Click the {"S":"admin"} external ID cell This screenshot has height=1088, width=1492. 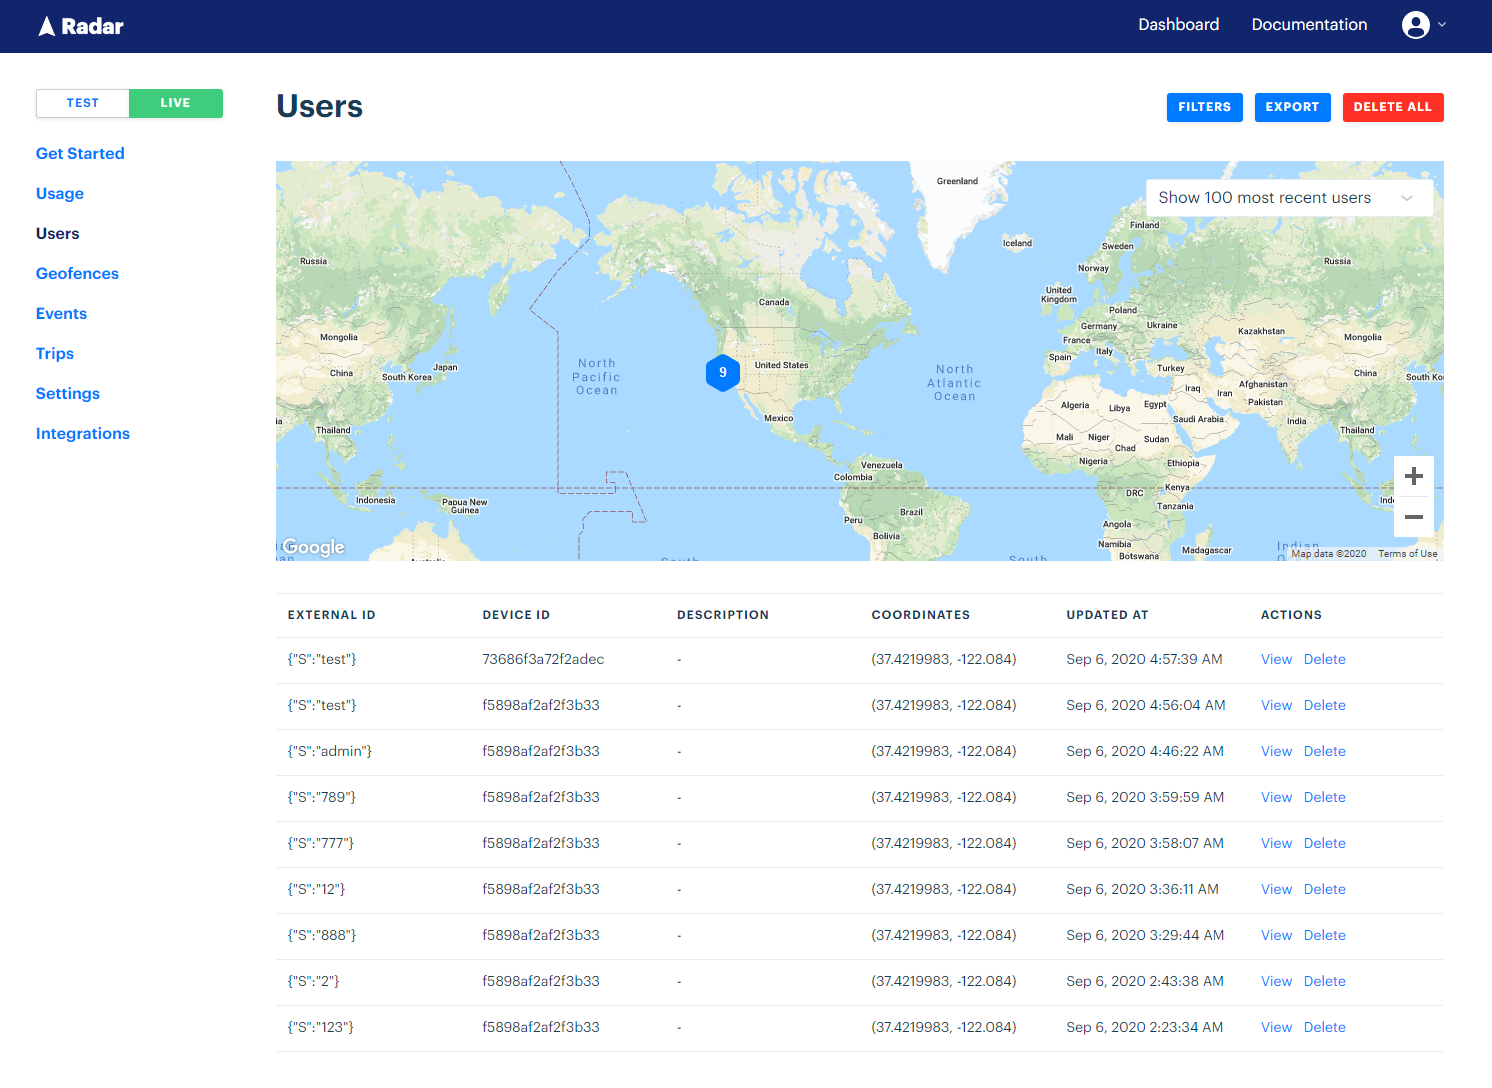[330, 751]
